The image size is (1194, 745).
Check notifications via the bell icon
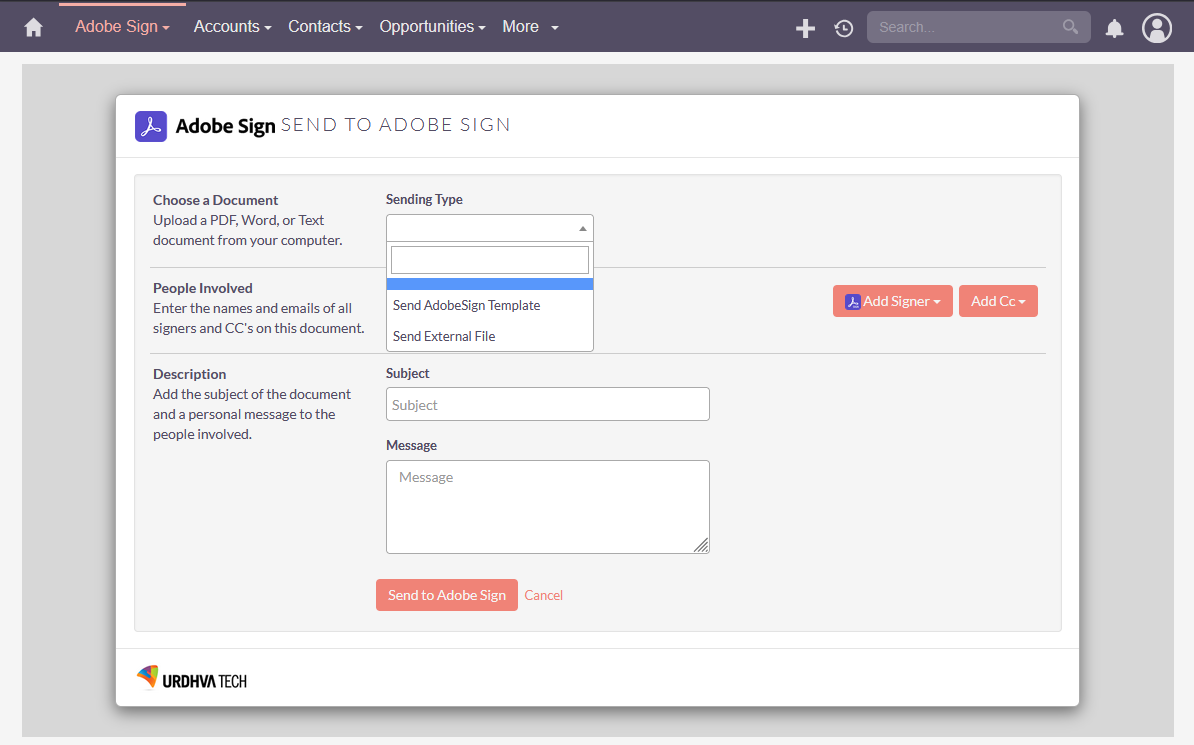pos(1114,27)
